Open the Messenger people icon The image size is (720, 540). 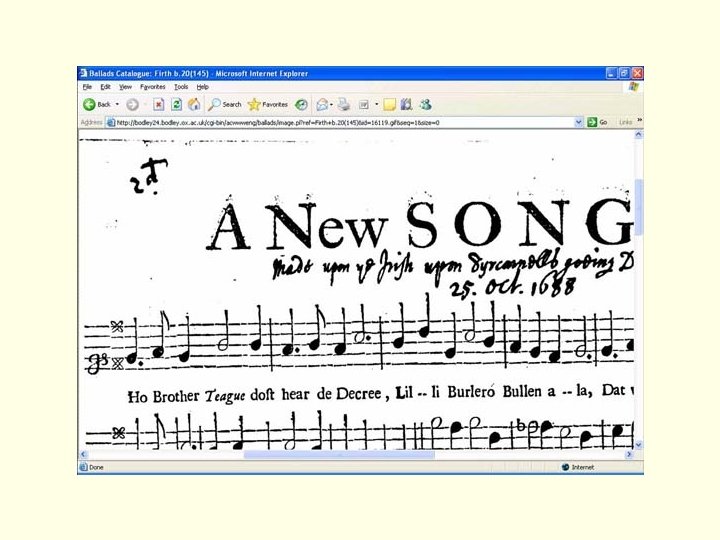coord(425,105)
